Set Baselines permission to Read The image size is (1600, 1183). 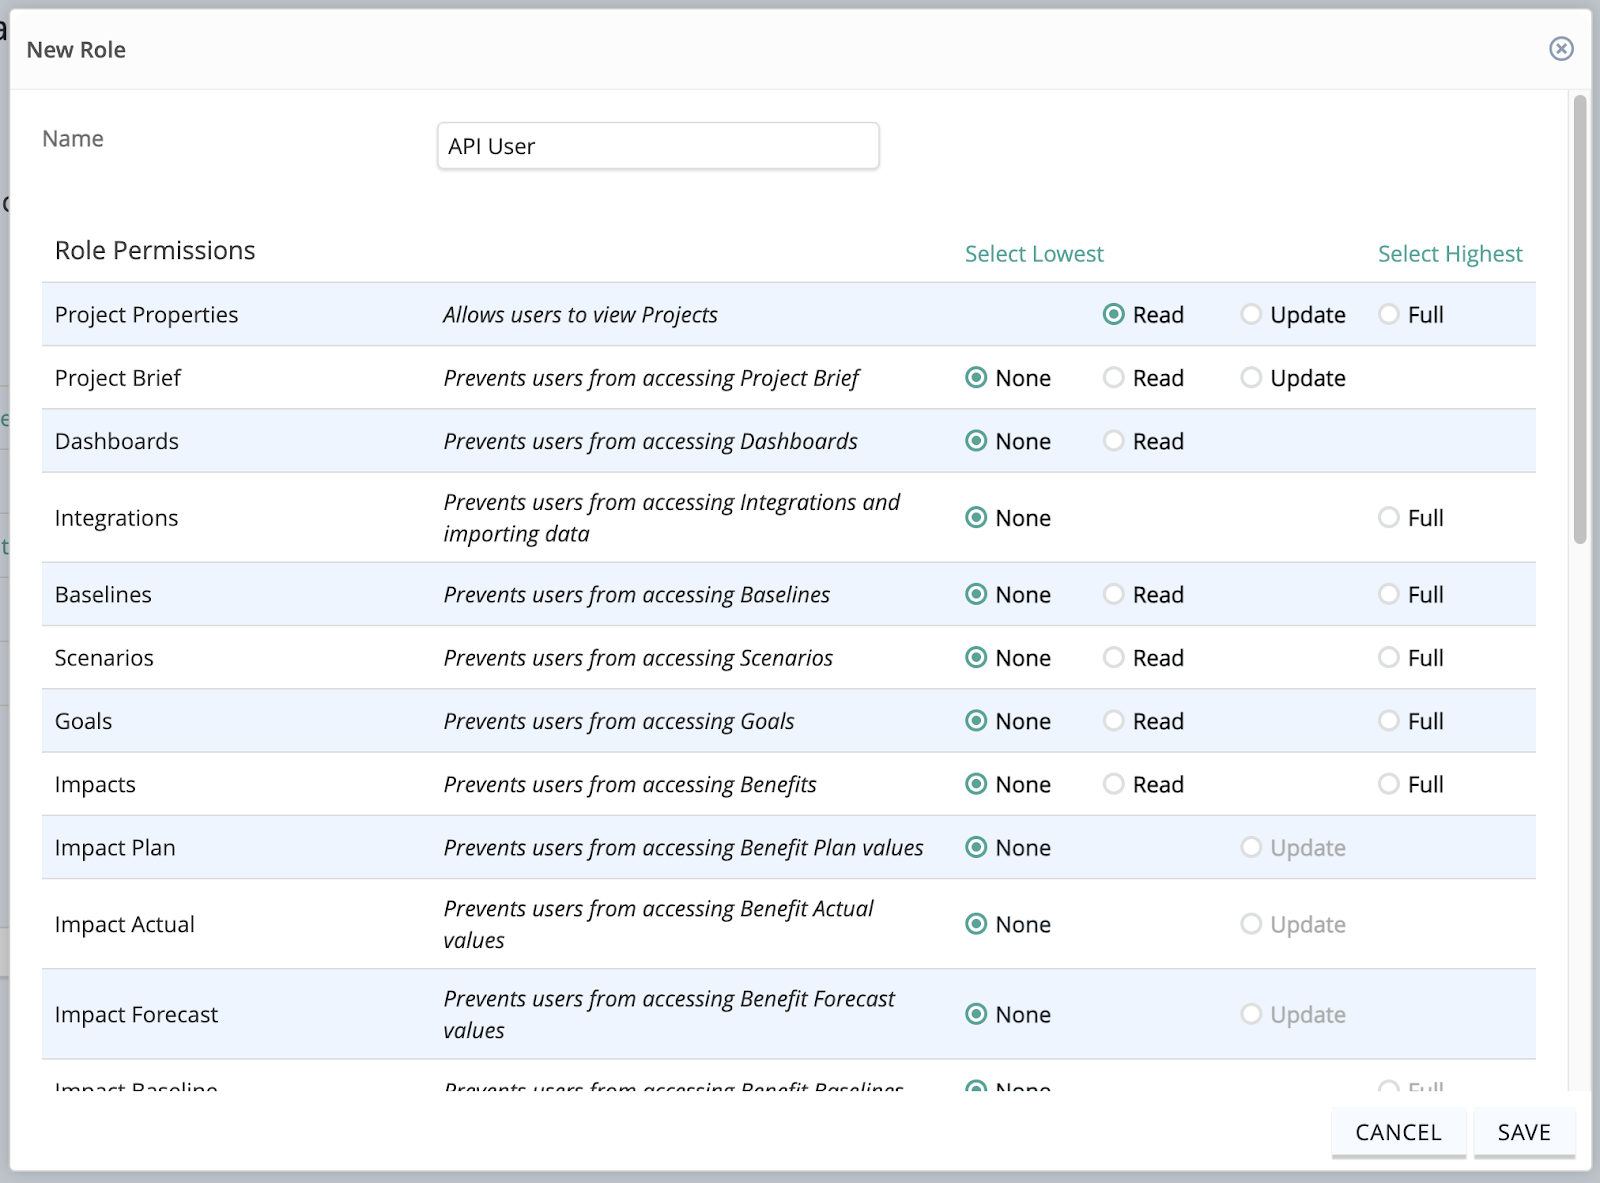[x=1112, y=594]
